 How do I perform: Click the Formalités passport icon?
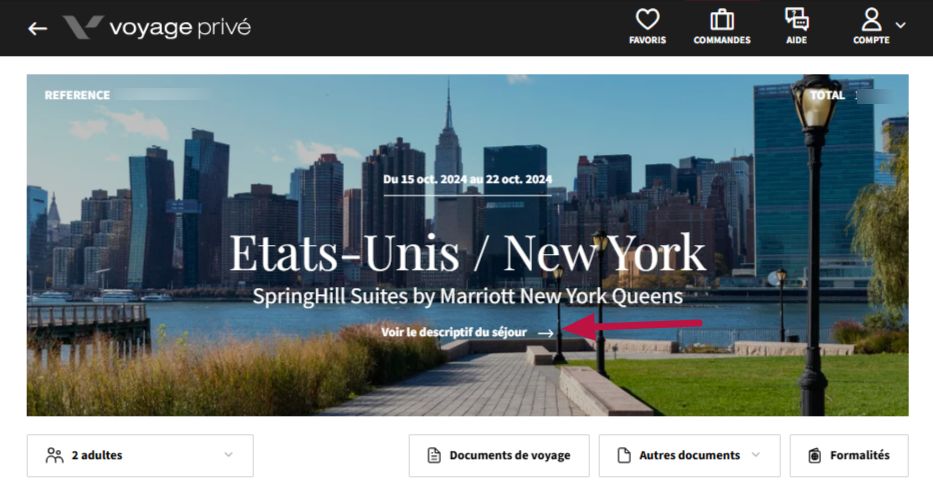(x=815, y=455)
